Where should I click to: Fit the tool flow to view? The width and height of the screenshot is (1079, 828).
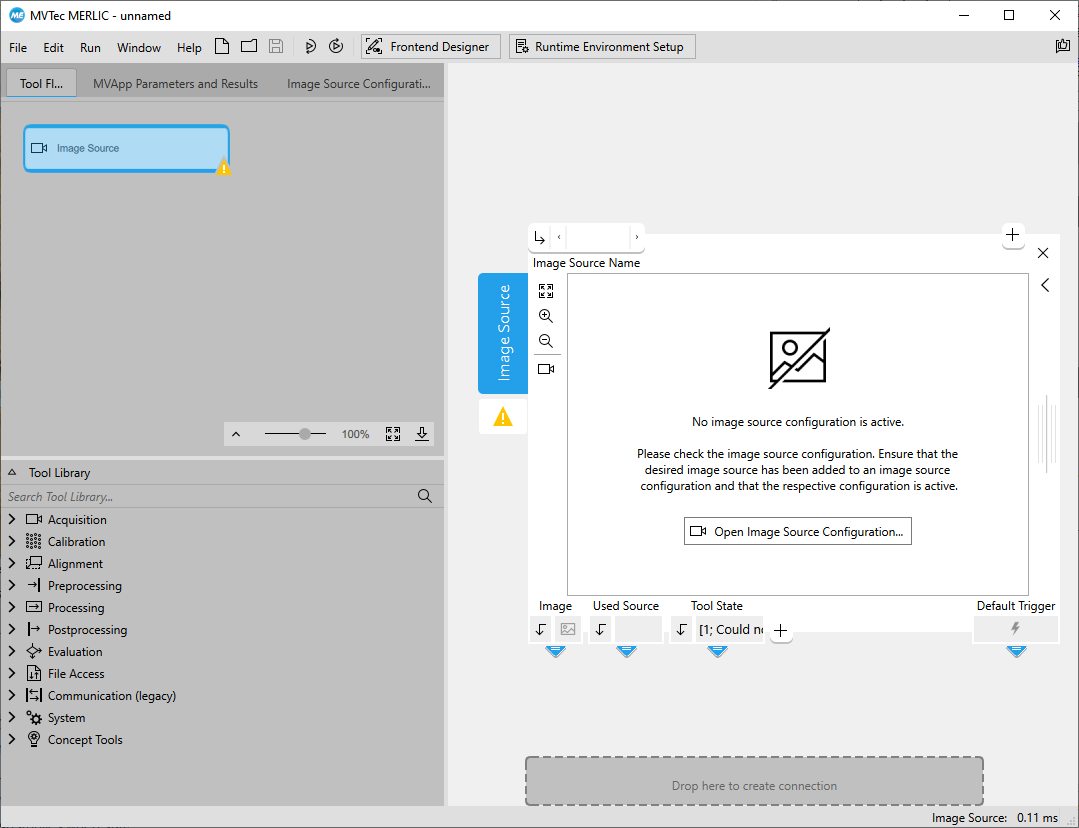[393, 434]
